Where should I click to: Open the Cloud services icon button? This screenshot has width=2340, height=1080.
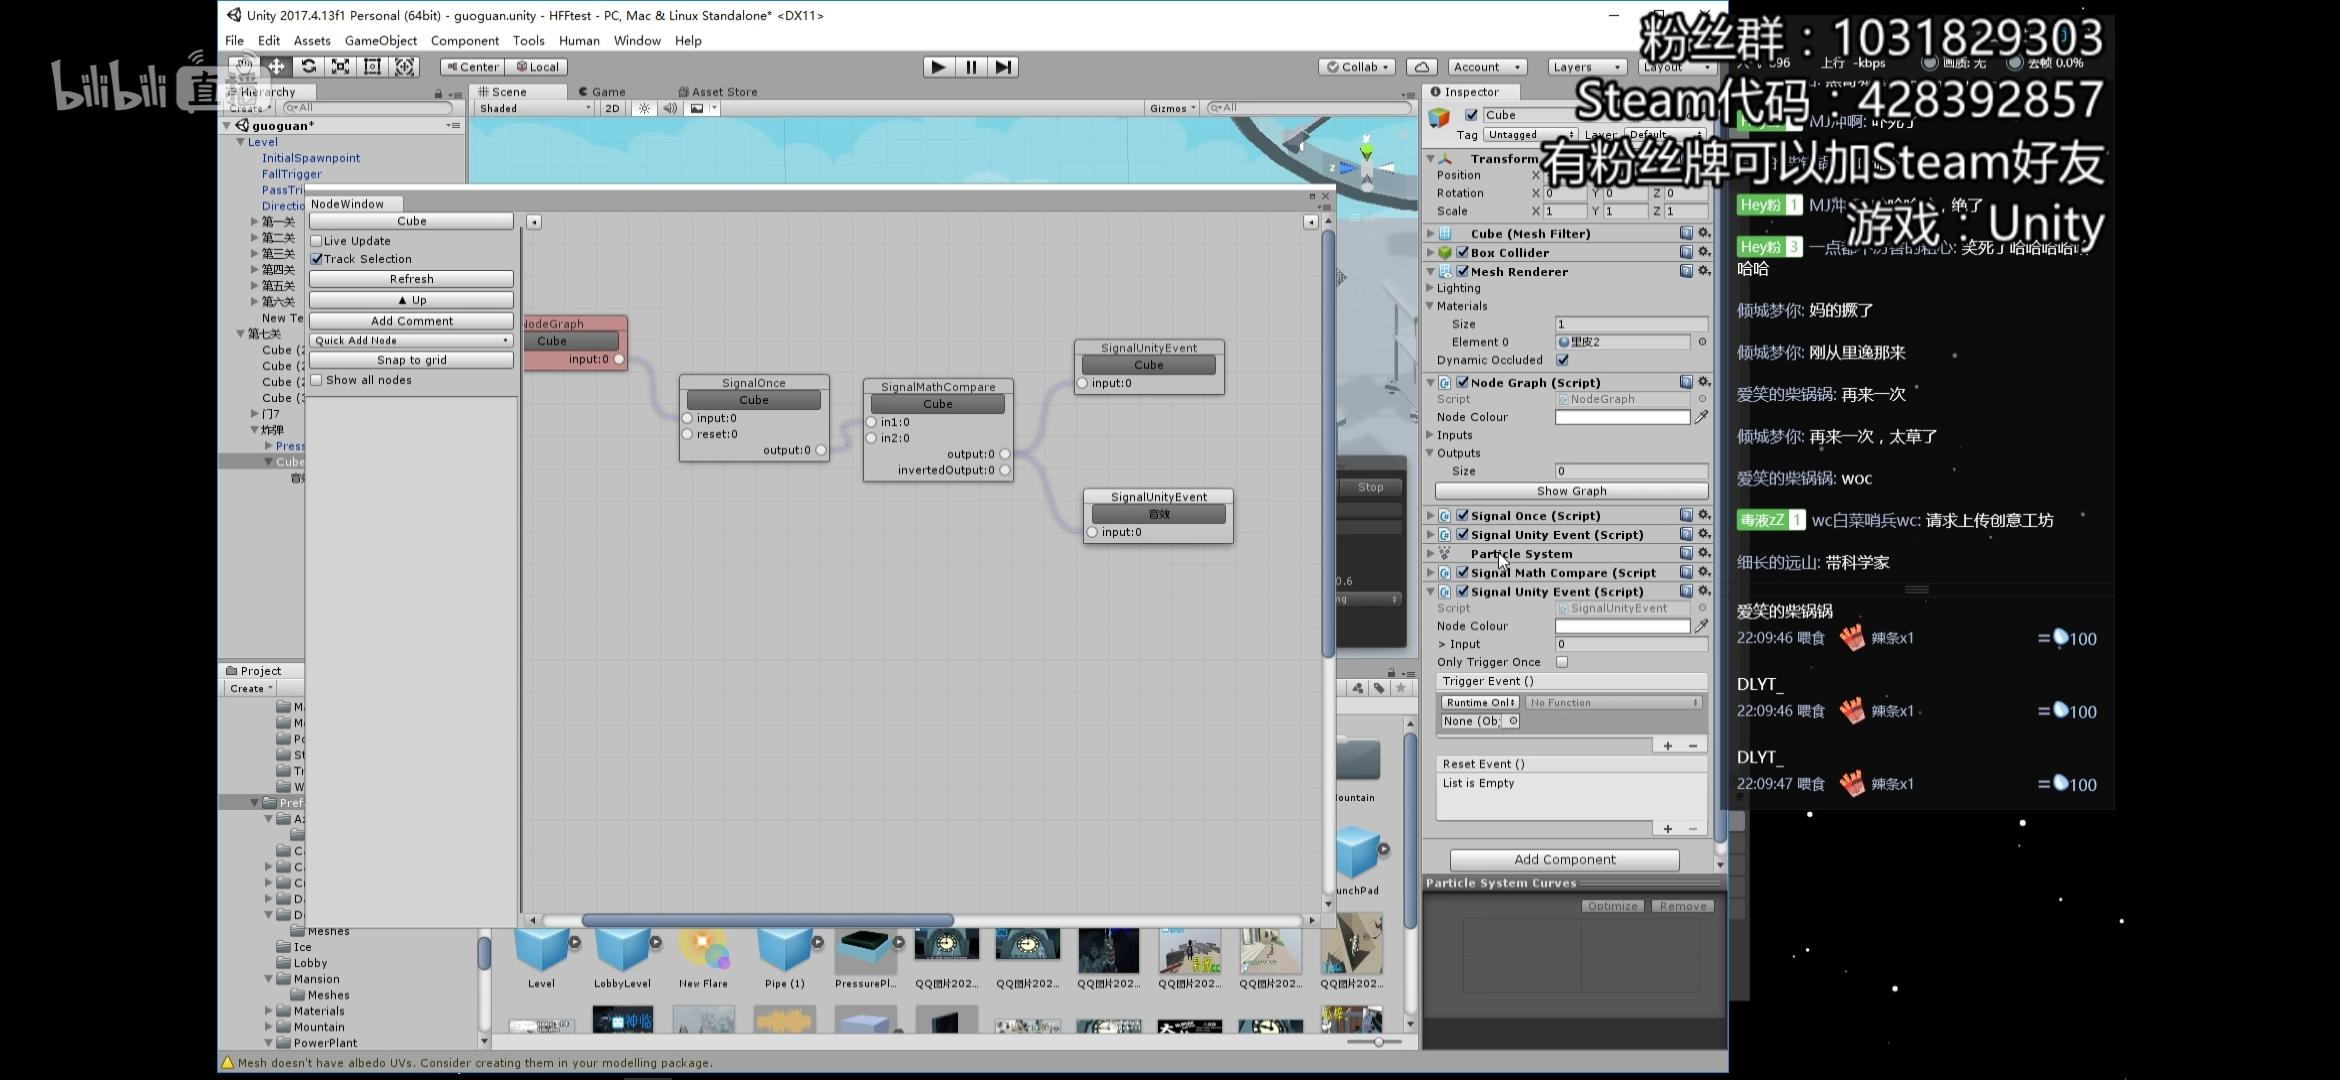[1422, 67]
